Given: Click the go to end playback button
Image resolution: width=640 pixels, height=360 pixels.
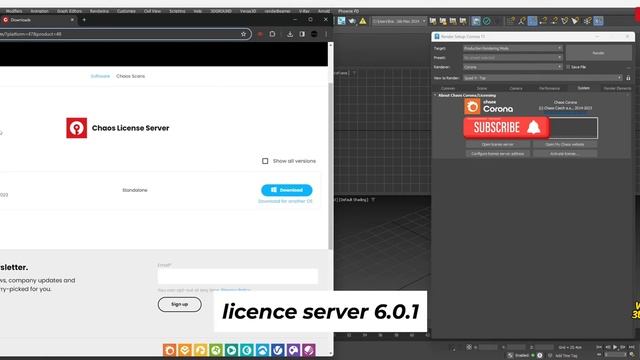Looking at the screenshot, I should [631, 347].
